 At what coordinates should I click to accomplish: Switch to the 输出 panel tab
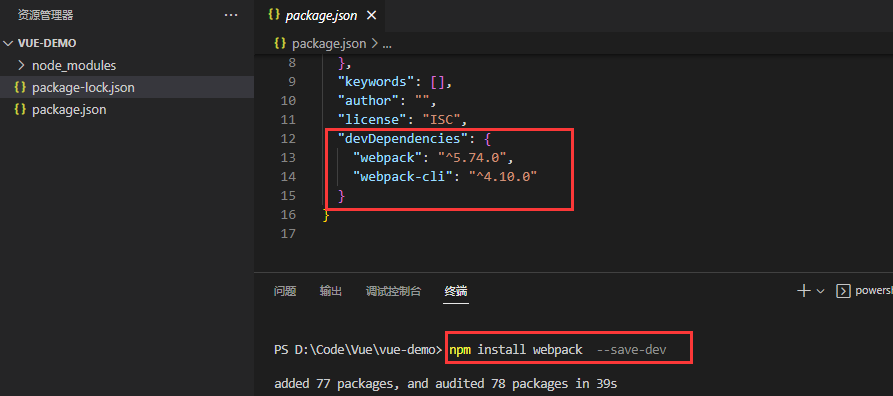pos(331,291)
